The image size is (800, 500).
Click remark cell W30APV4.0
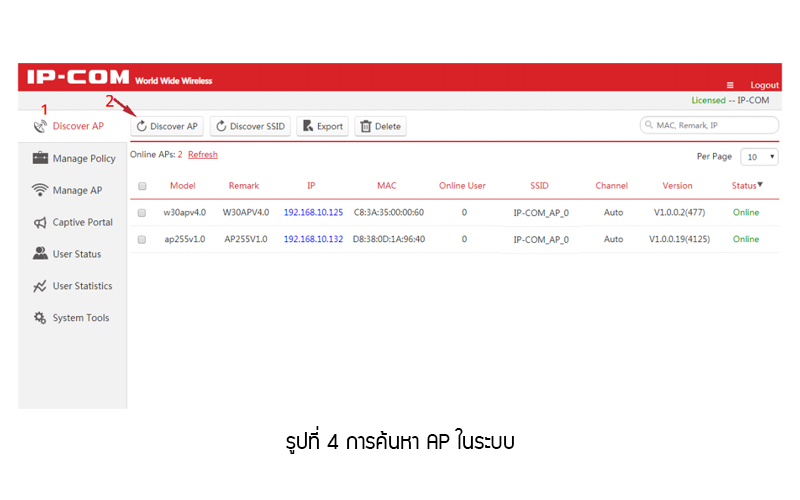coord(246,212)
